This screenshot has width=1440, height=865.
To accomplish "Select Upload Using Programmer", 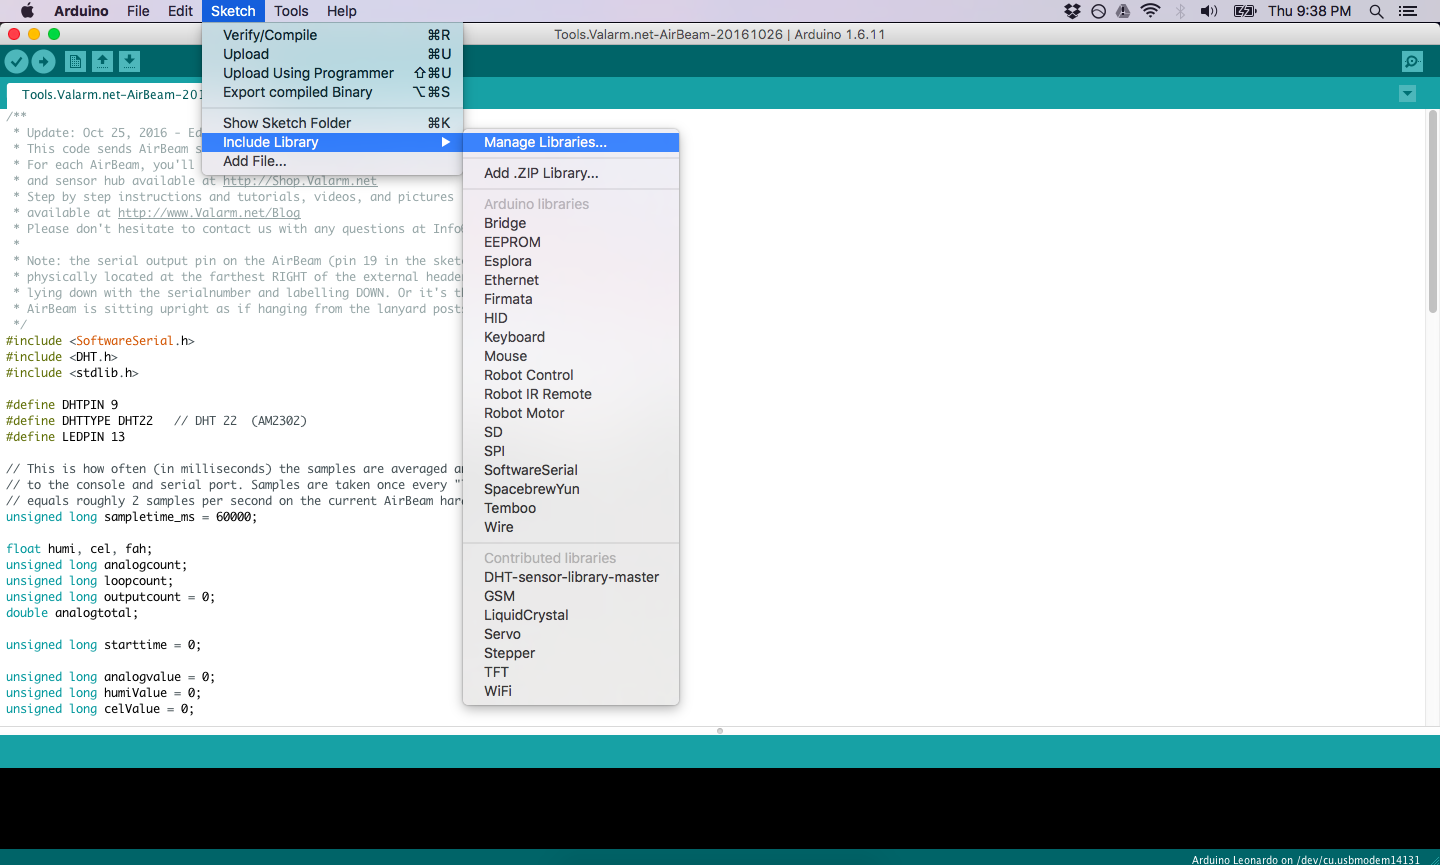I will (332, 73).
